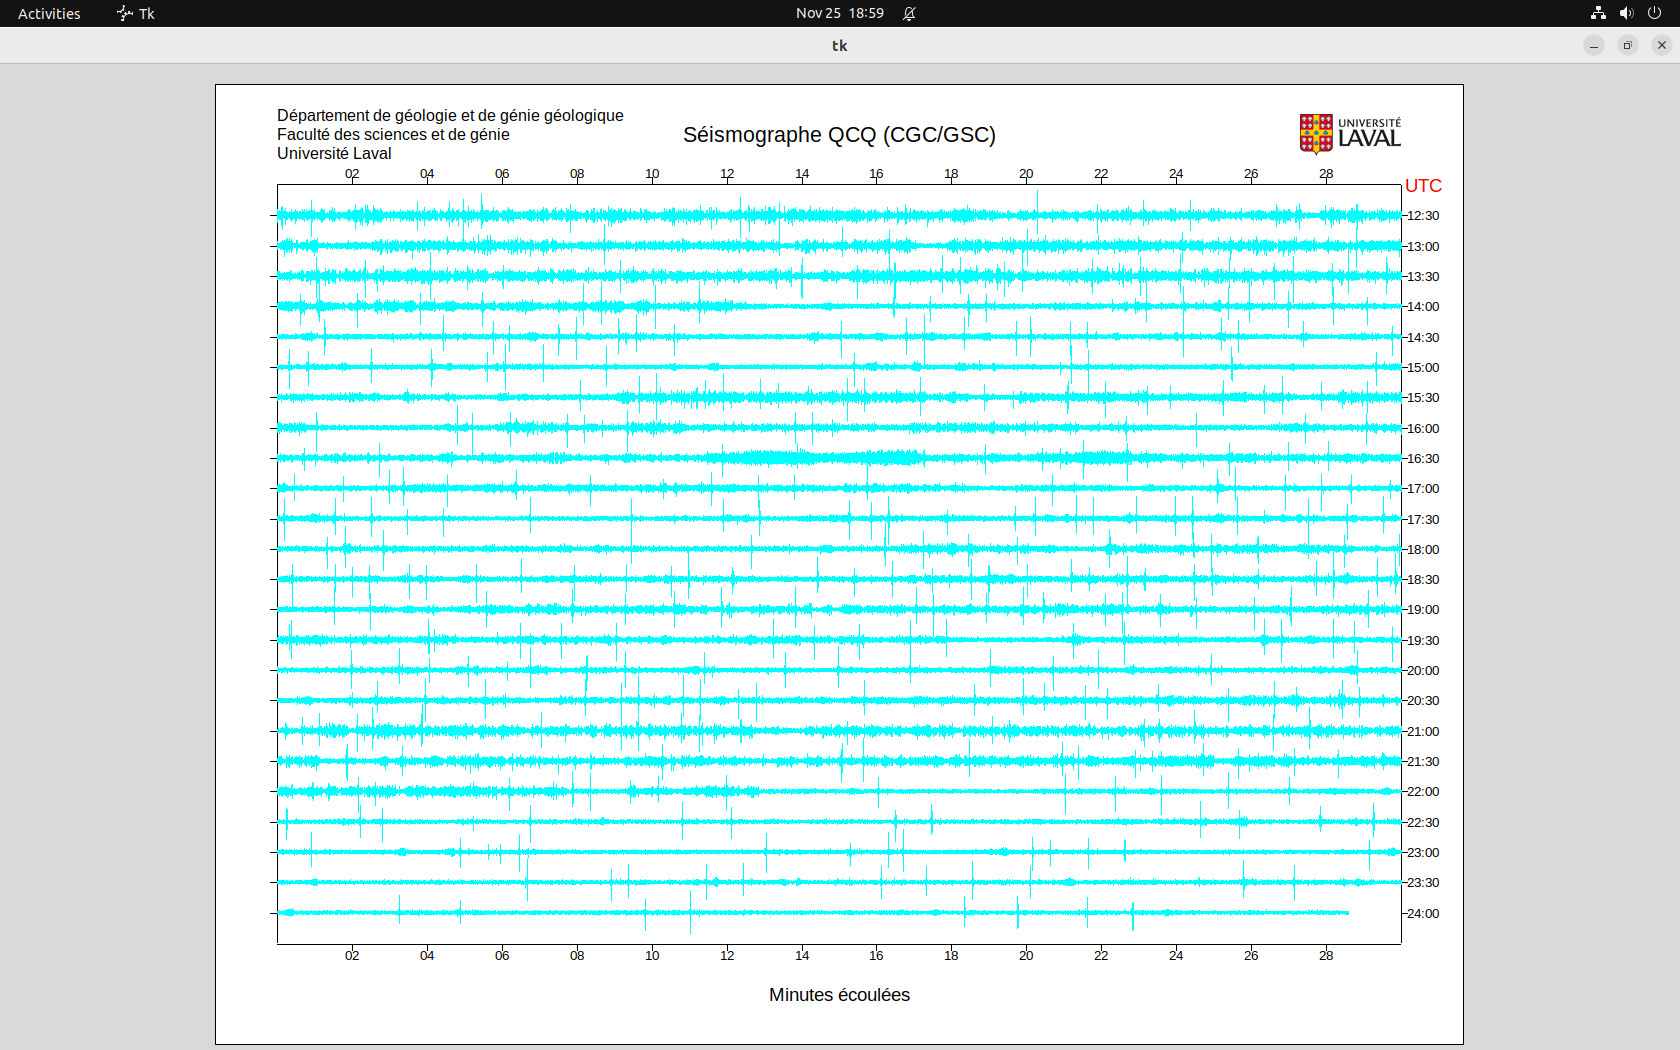
Task: Click the red UTC label
Action: coord(1423,186)
